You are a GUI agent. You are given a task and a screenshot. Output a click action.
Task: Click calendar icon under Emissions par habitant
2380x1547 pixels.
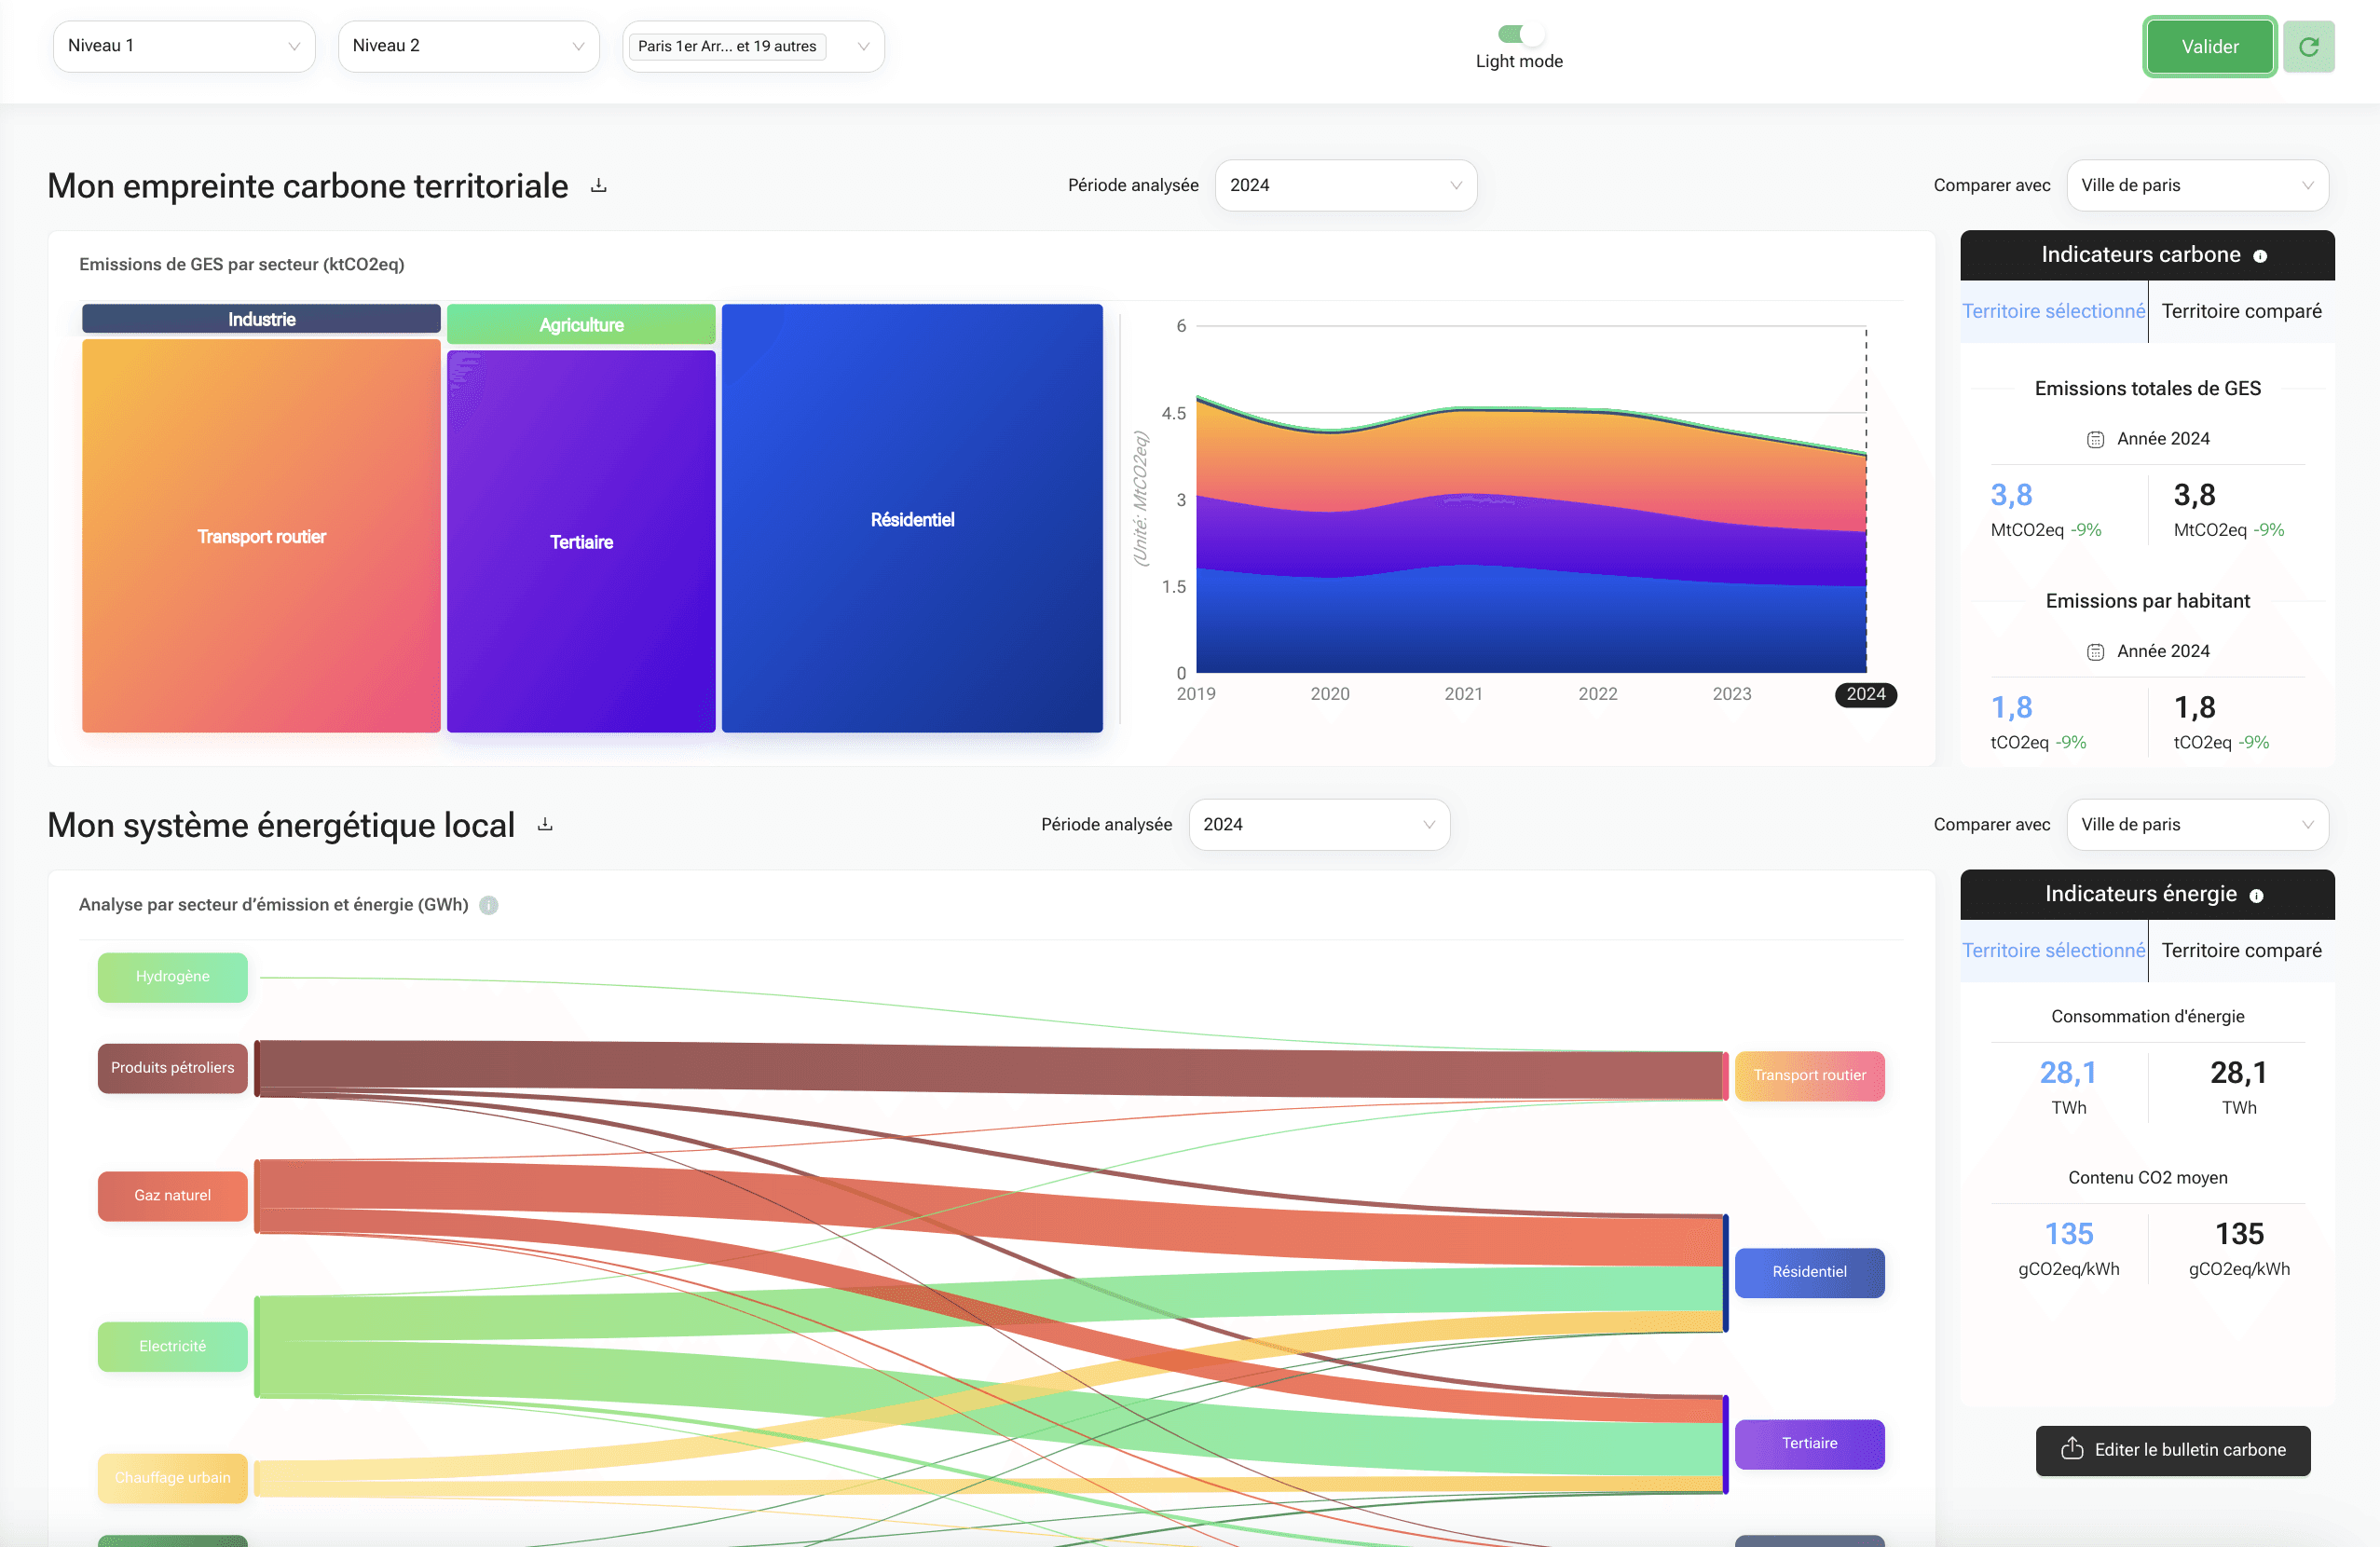point(2095,652)
